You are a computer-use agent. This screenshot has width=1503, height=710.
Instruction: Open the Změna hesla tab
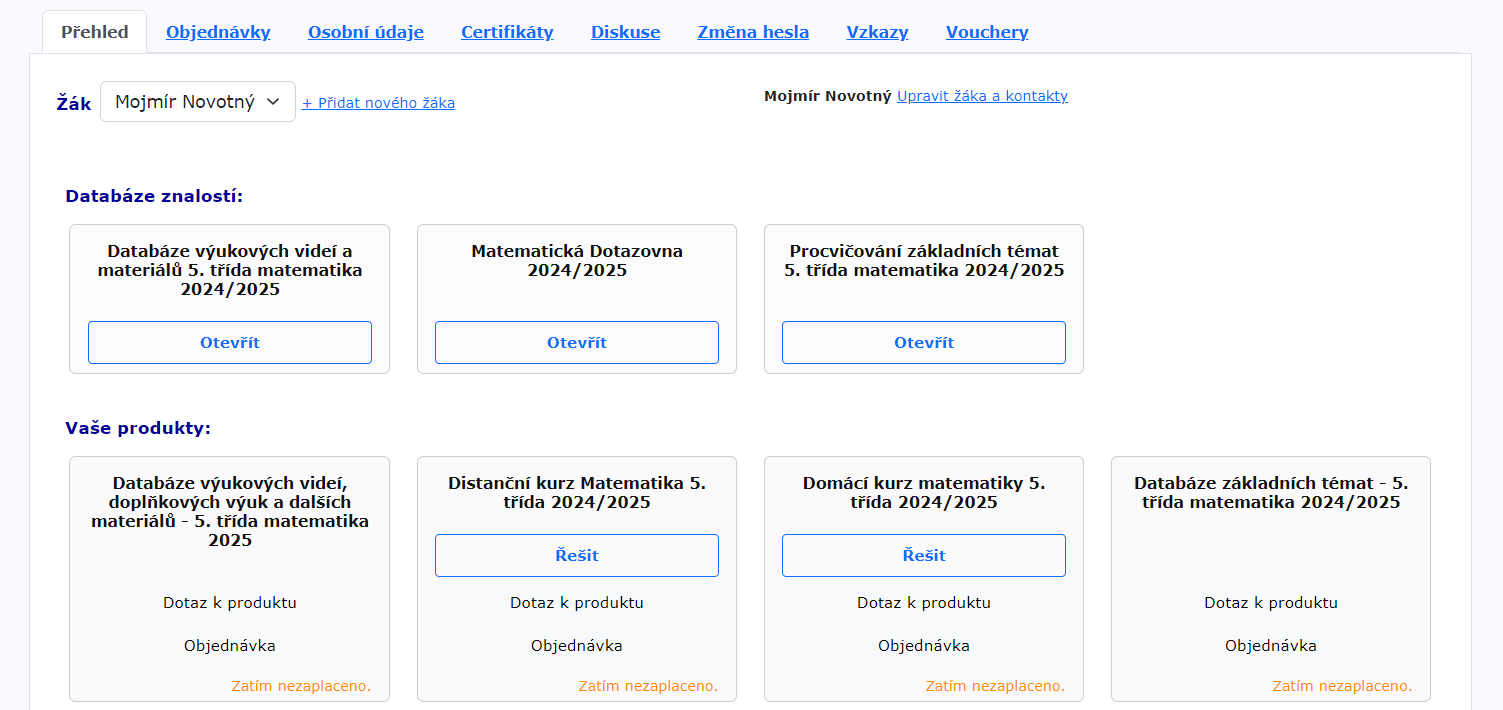[753, 32]
